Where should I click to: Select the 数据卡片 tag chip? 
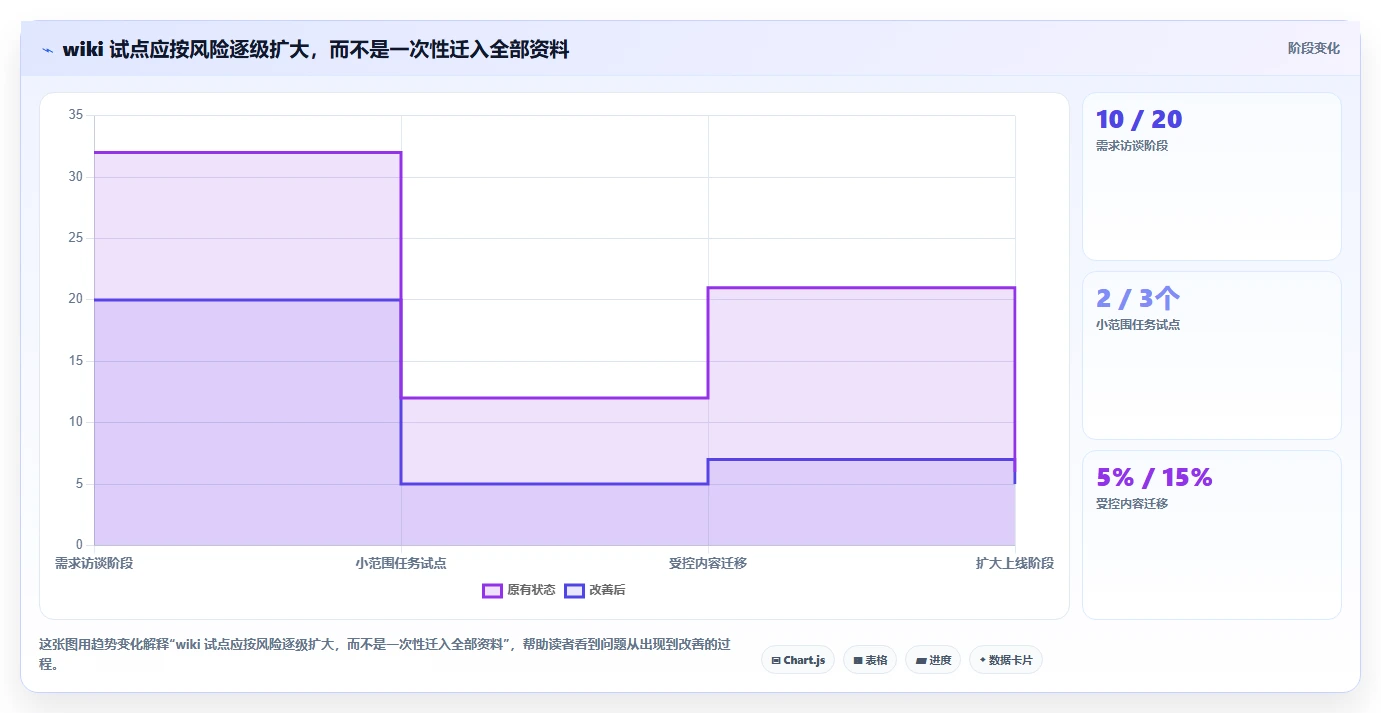coord(1006,660)
